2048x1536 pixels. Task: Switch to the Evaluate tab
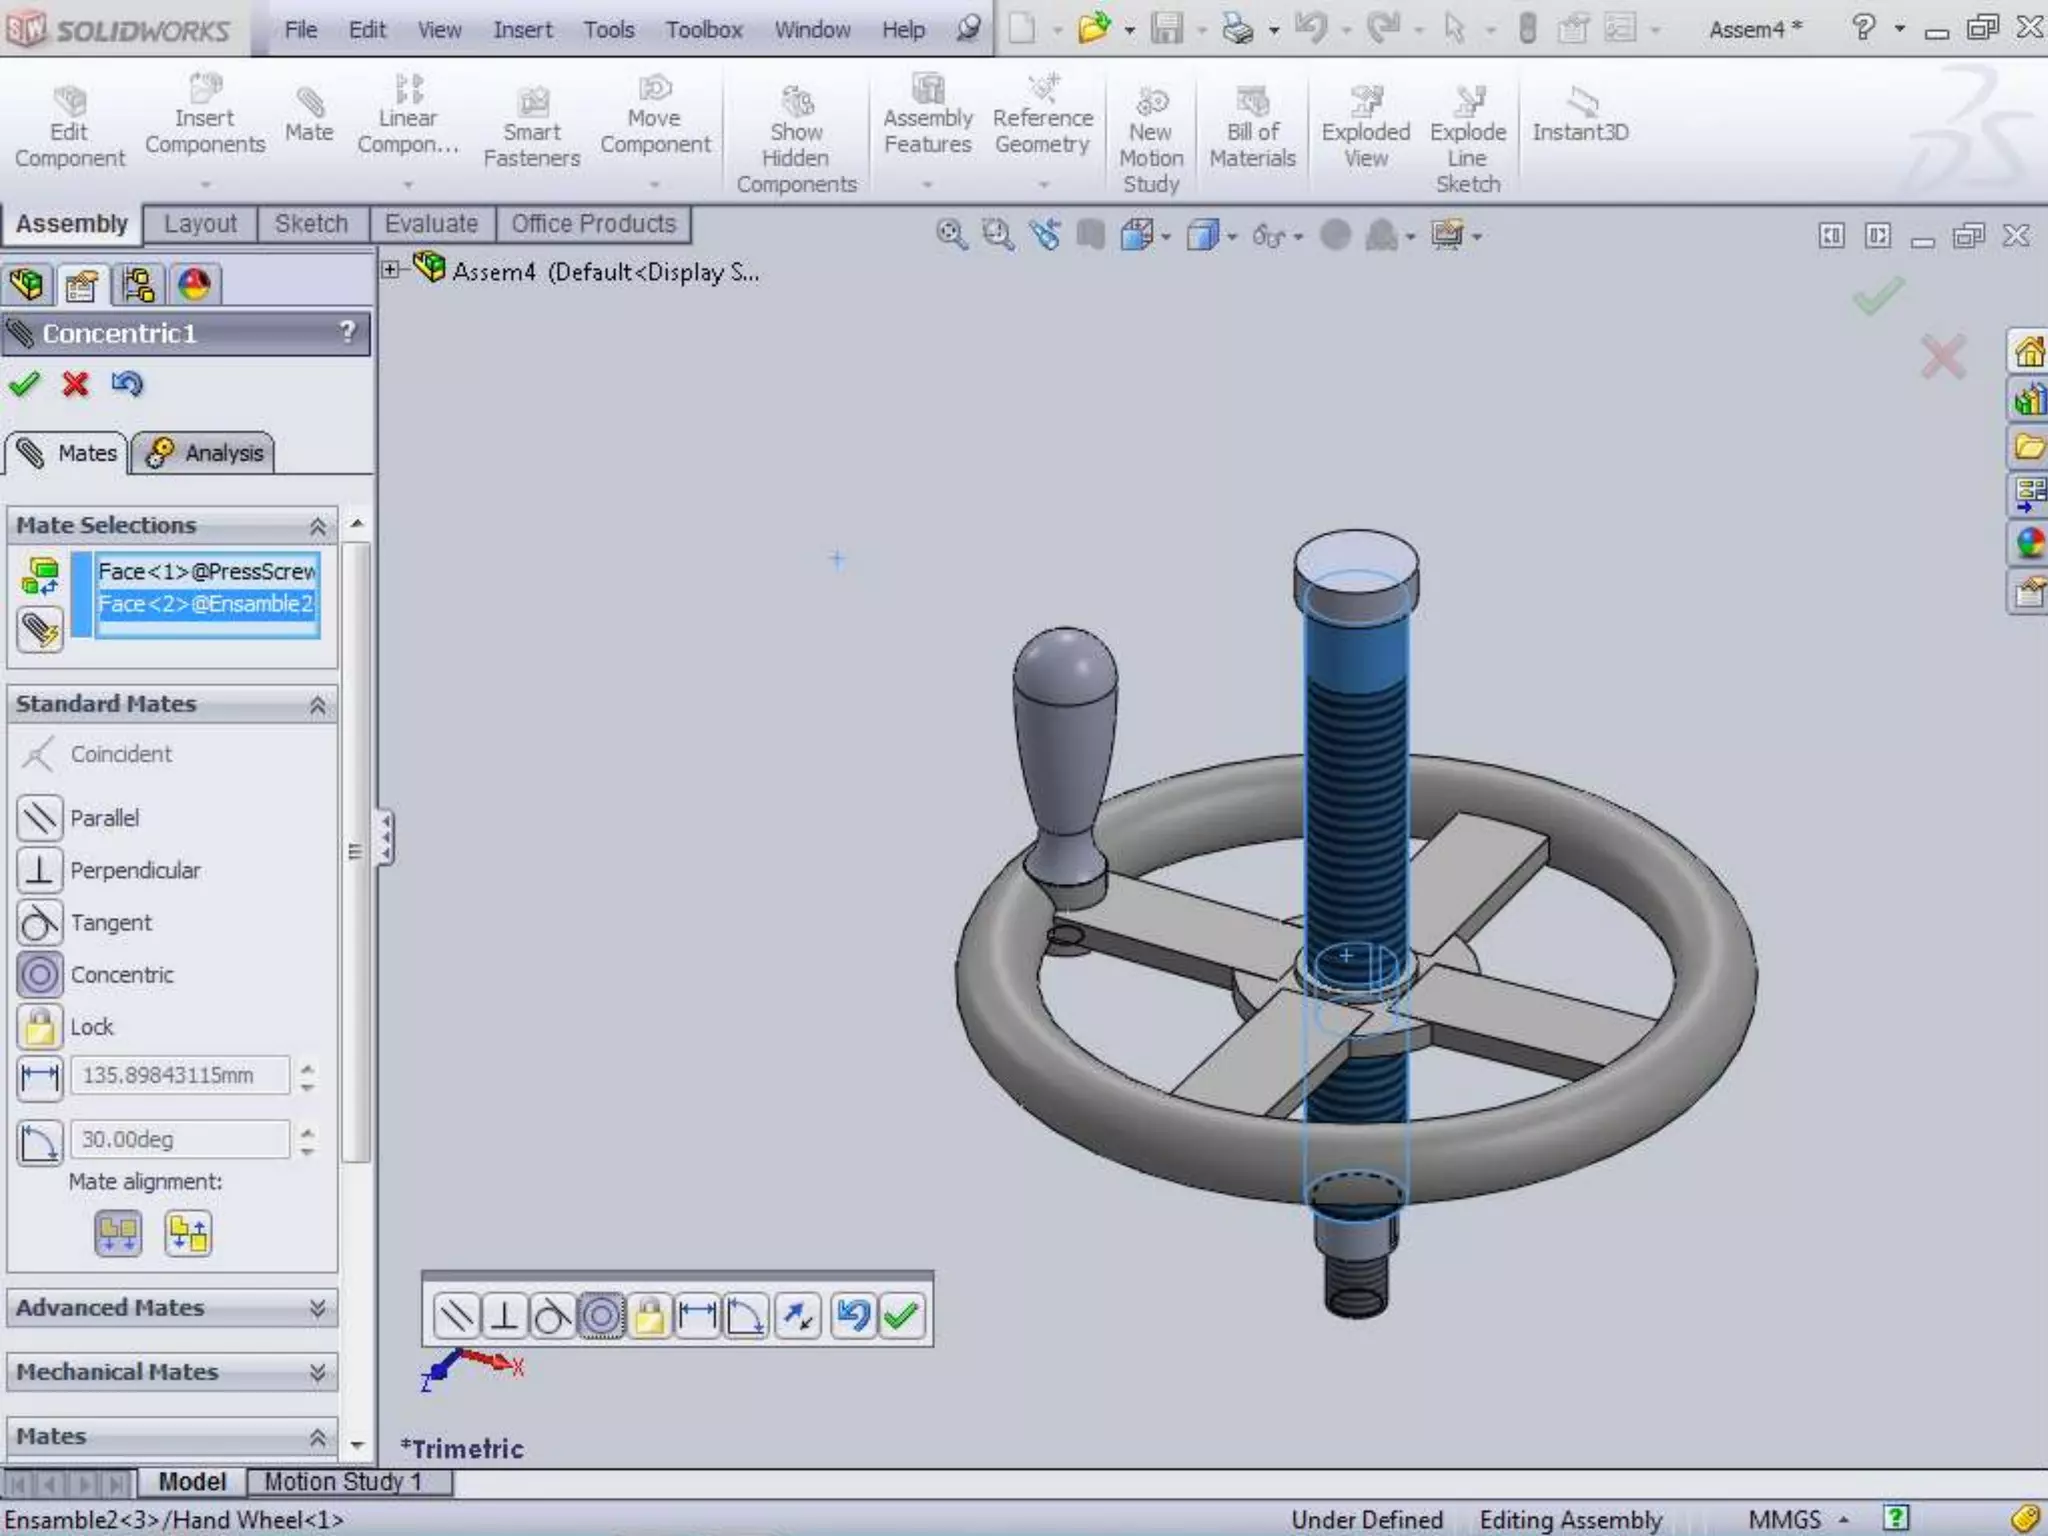pyautogui.click(x=431, y=224)
